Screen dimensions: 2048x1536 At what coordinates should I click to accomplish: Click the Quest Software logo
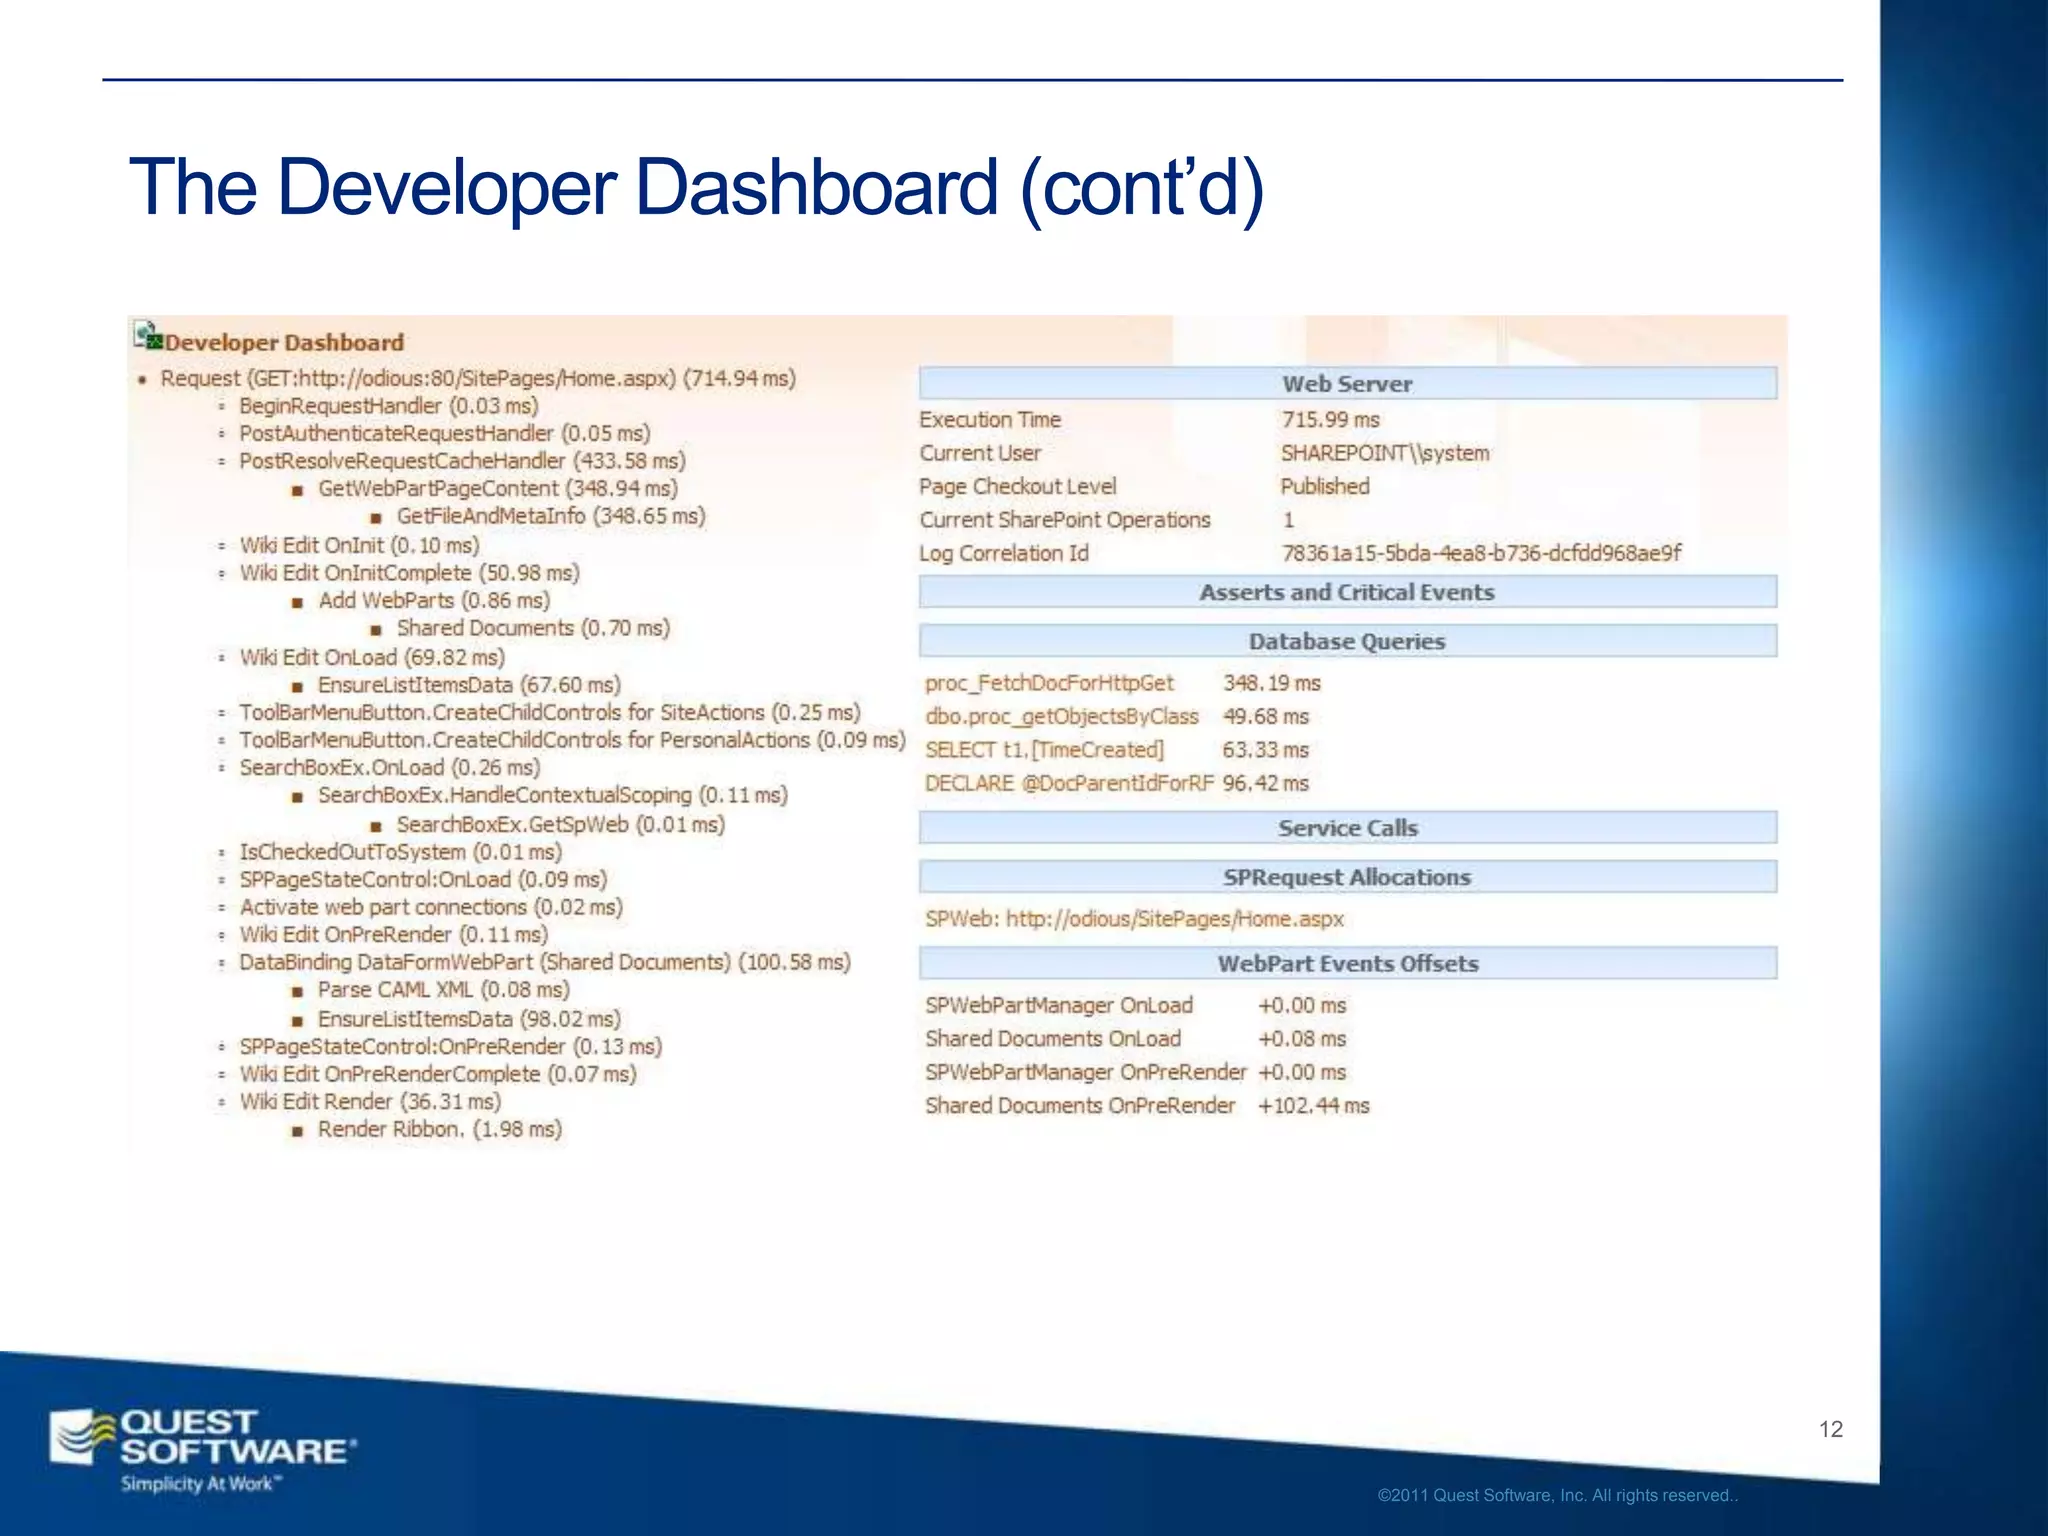pos(203,1450)
